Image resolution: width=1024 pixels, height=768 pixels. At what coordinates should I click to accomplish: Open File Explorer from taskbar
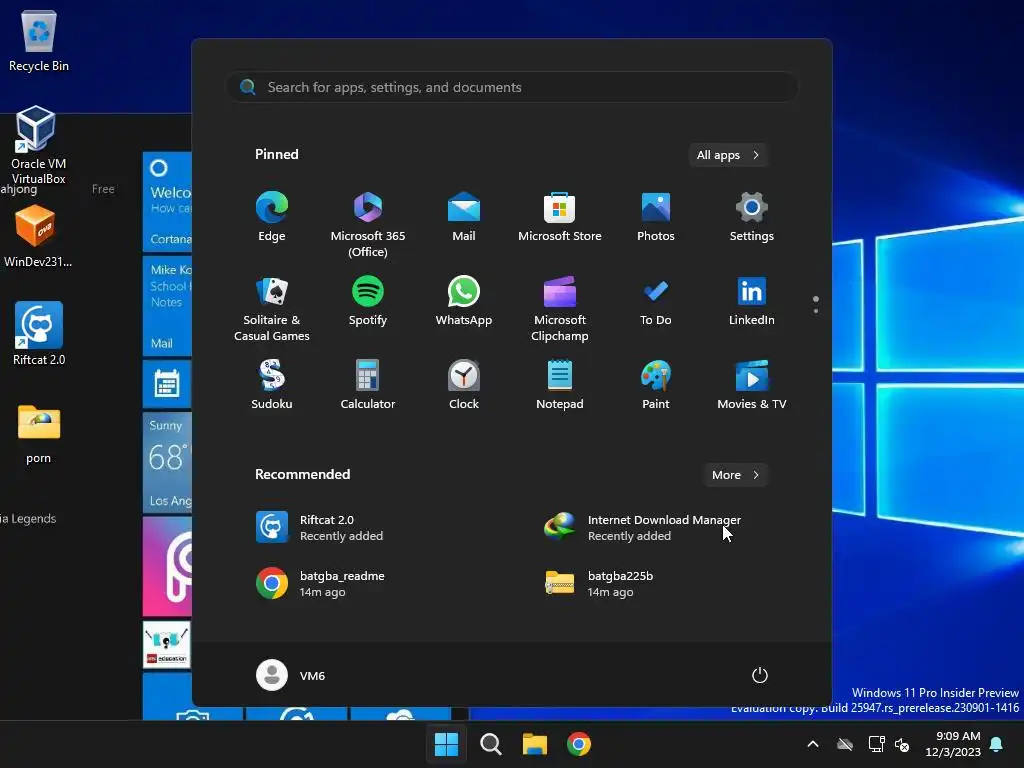coord(535,744)
